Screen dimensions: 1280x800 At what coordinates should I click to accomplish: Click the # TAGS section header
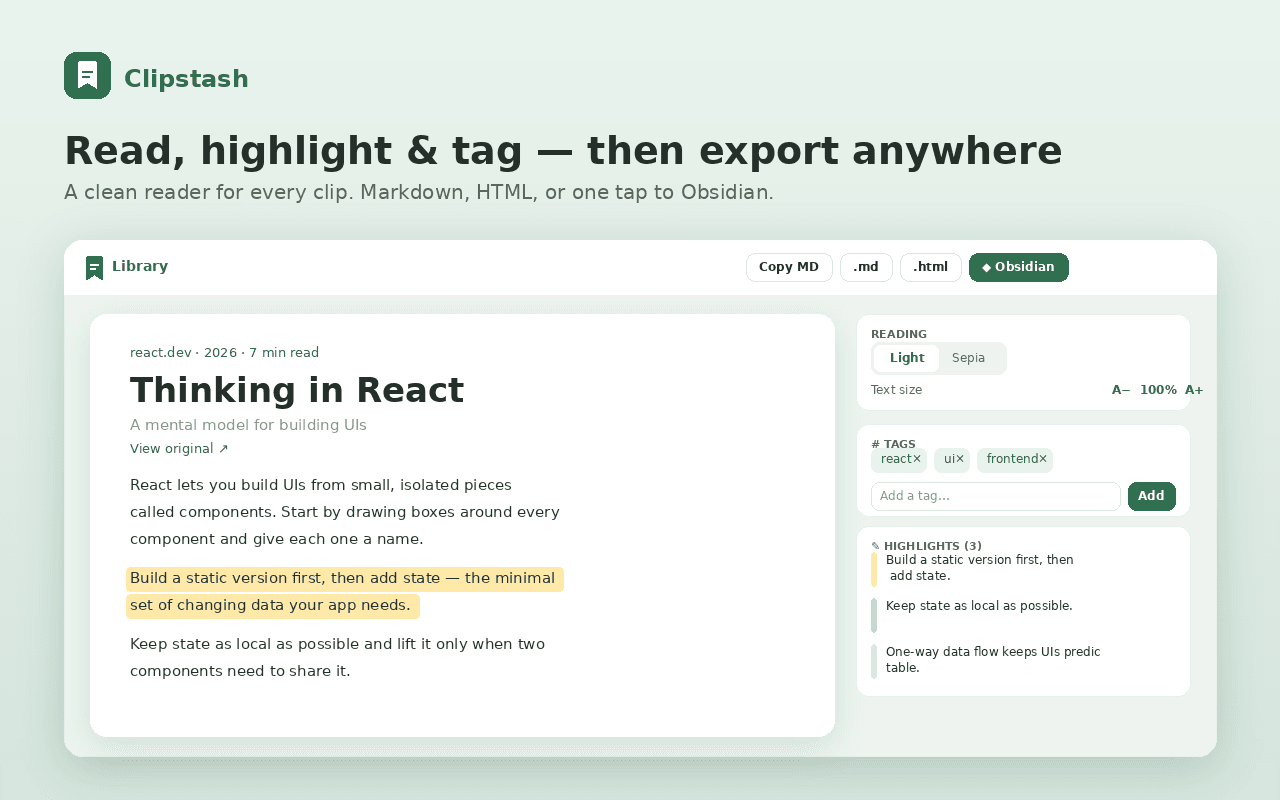pos(893,444)
